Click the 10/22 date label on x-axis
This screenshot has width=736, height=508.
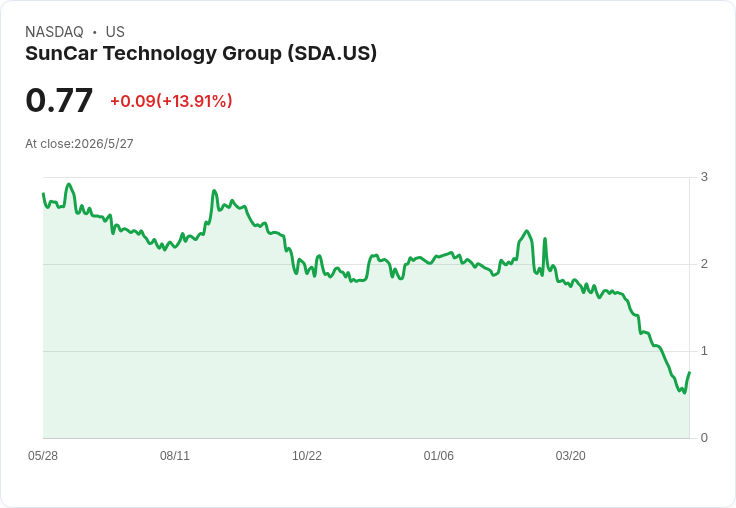(307, 456)
